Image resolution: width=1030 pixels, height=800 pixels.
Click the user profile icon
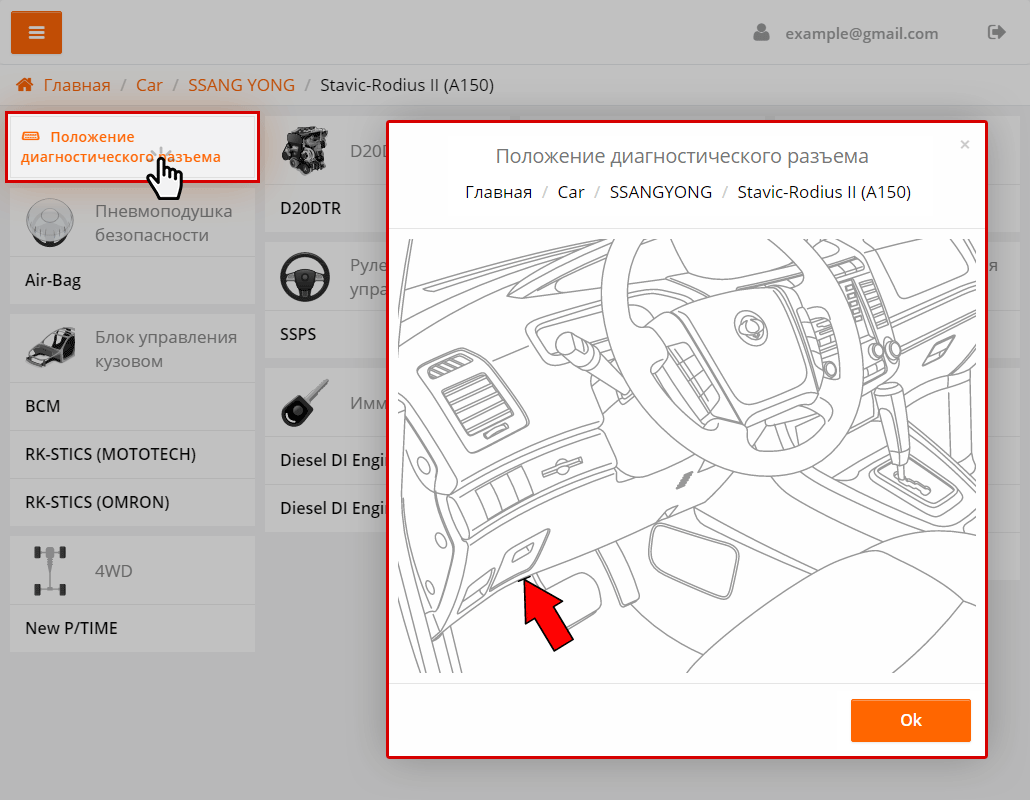click(x=762, y=33)
